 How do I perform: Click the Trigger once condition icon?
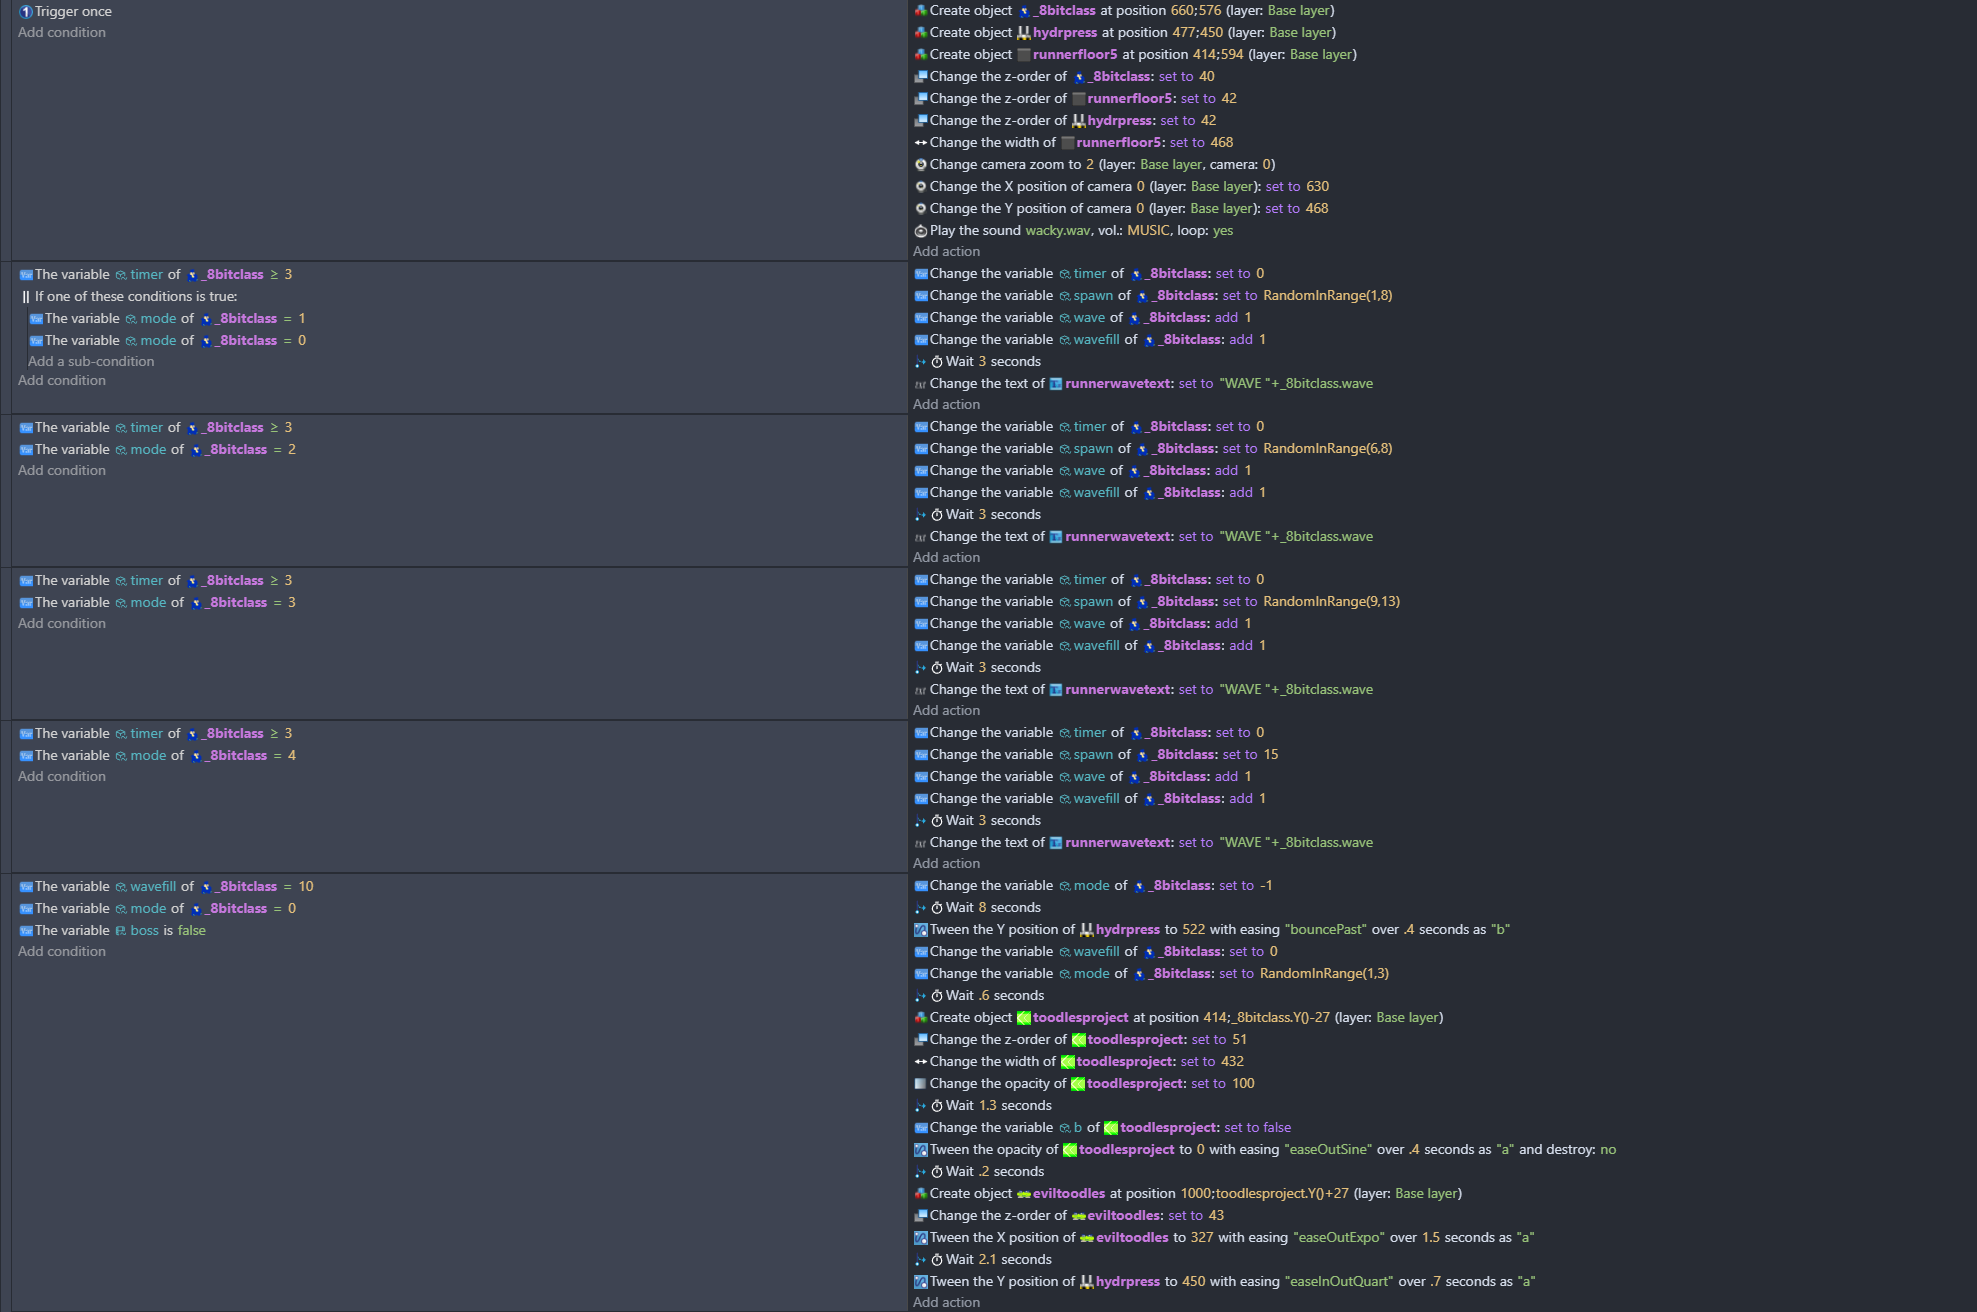tap(26, 12)
